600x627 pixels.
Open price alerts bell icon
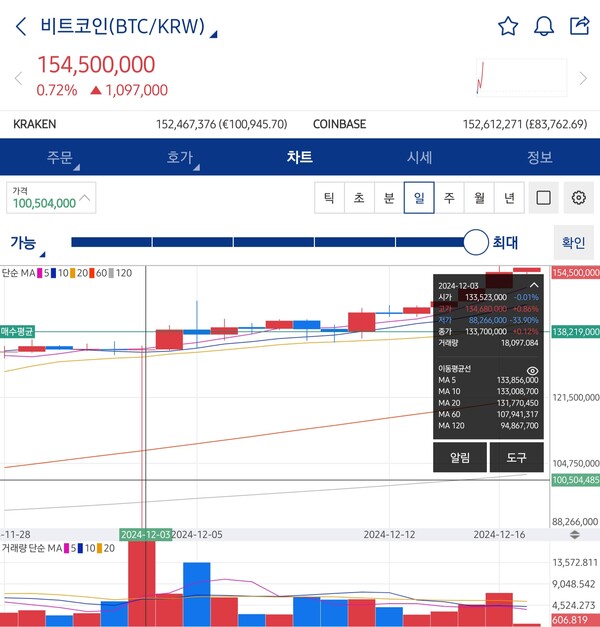[544, 26]
